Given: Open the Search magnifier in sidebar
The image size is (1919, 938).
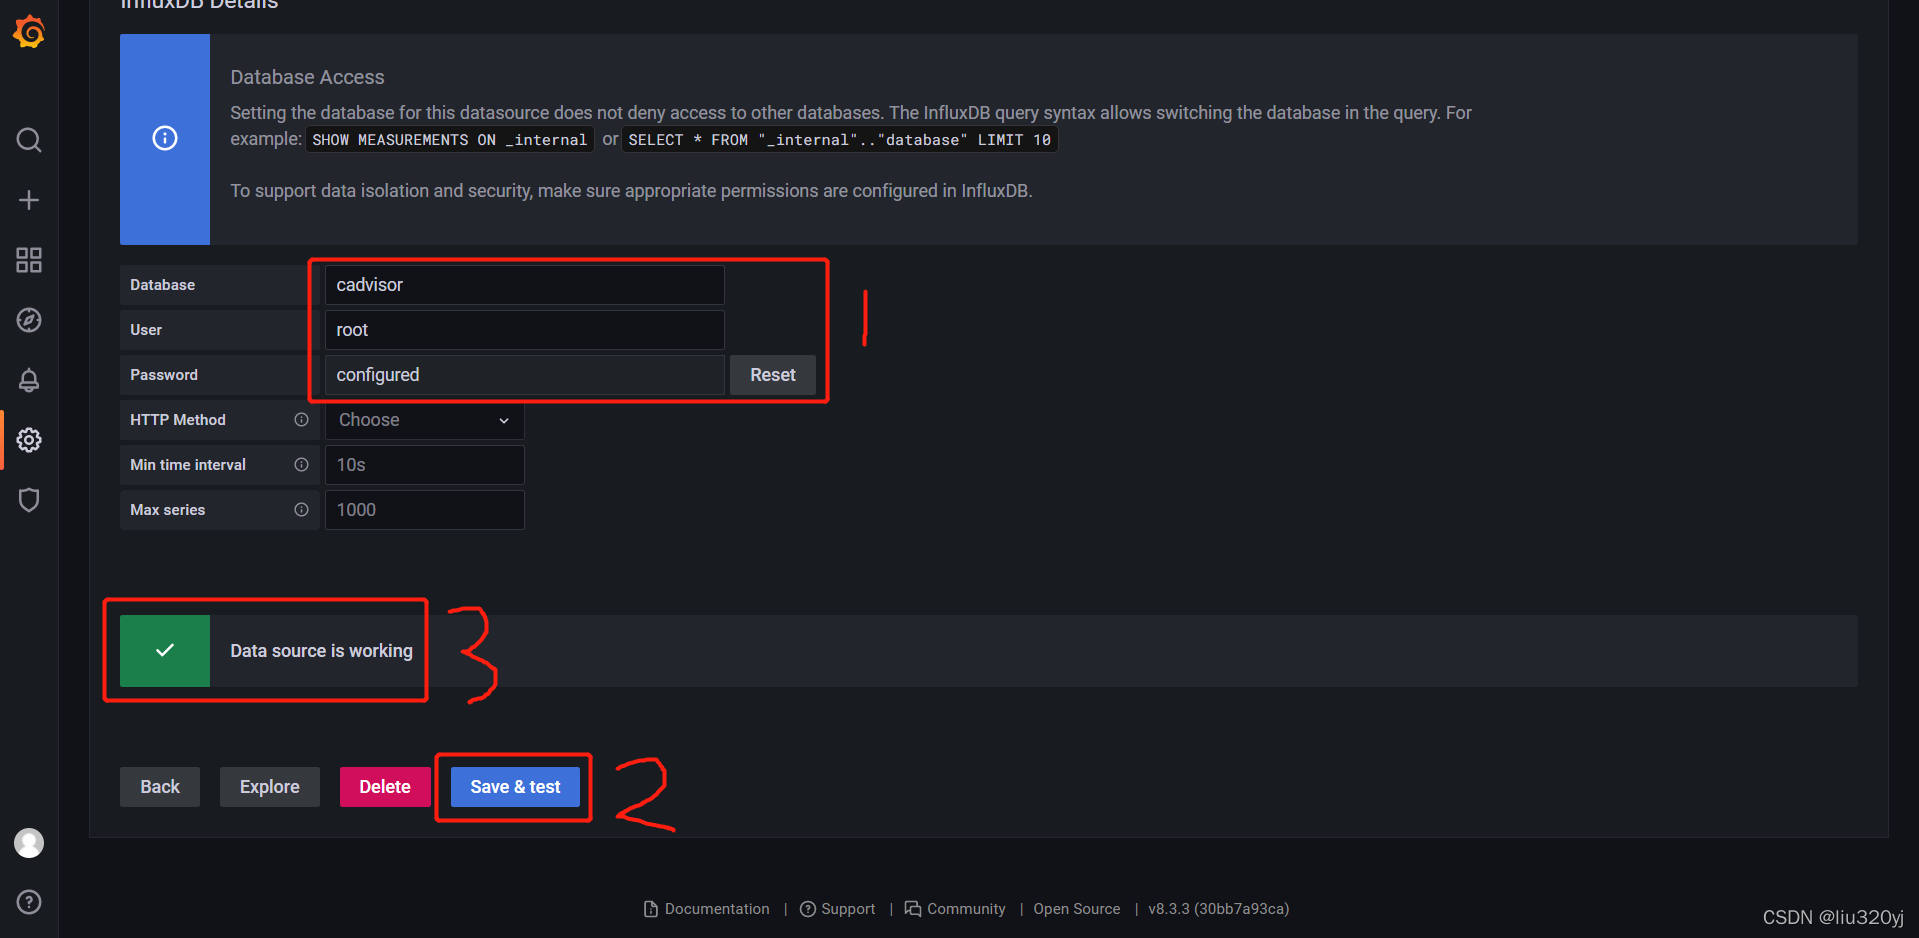Looking at the screenshot, I should click(x=29, y=140).
